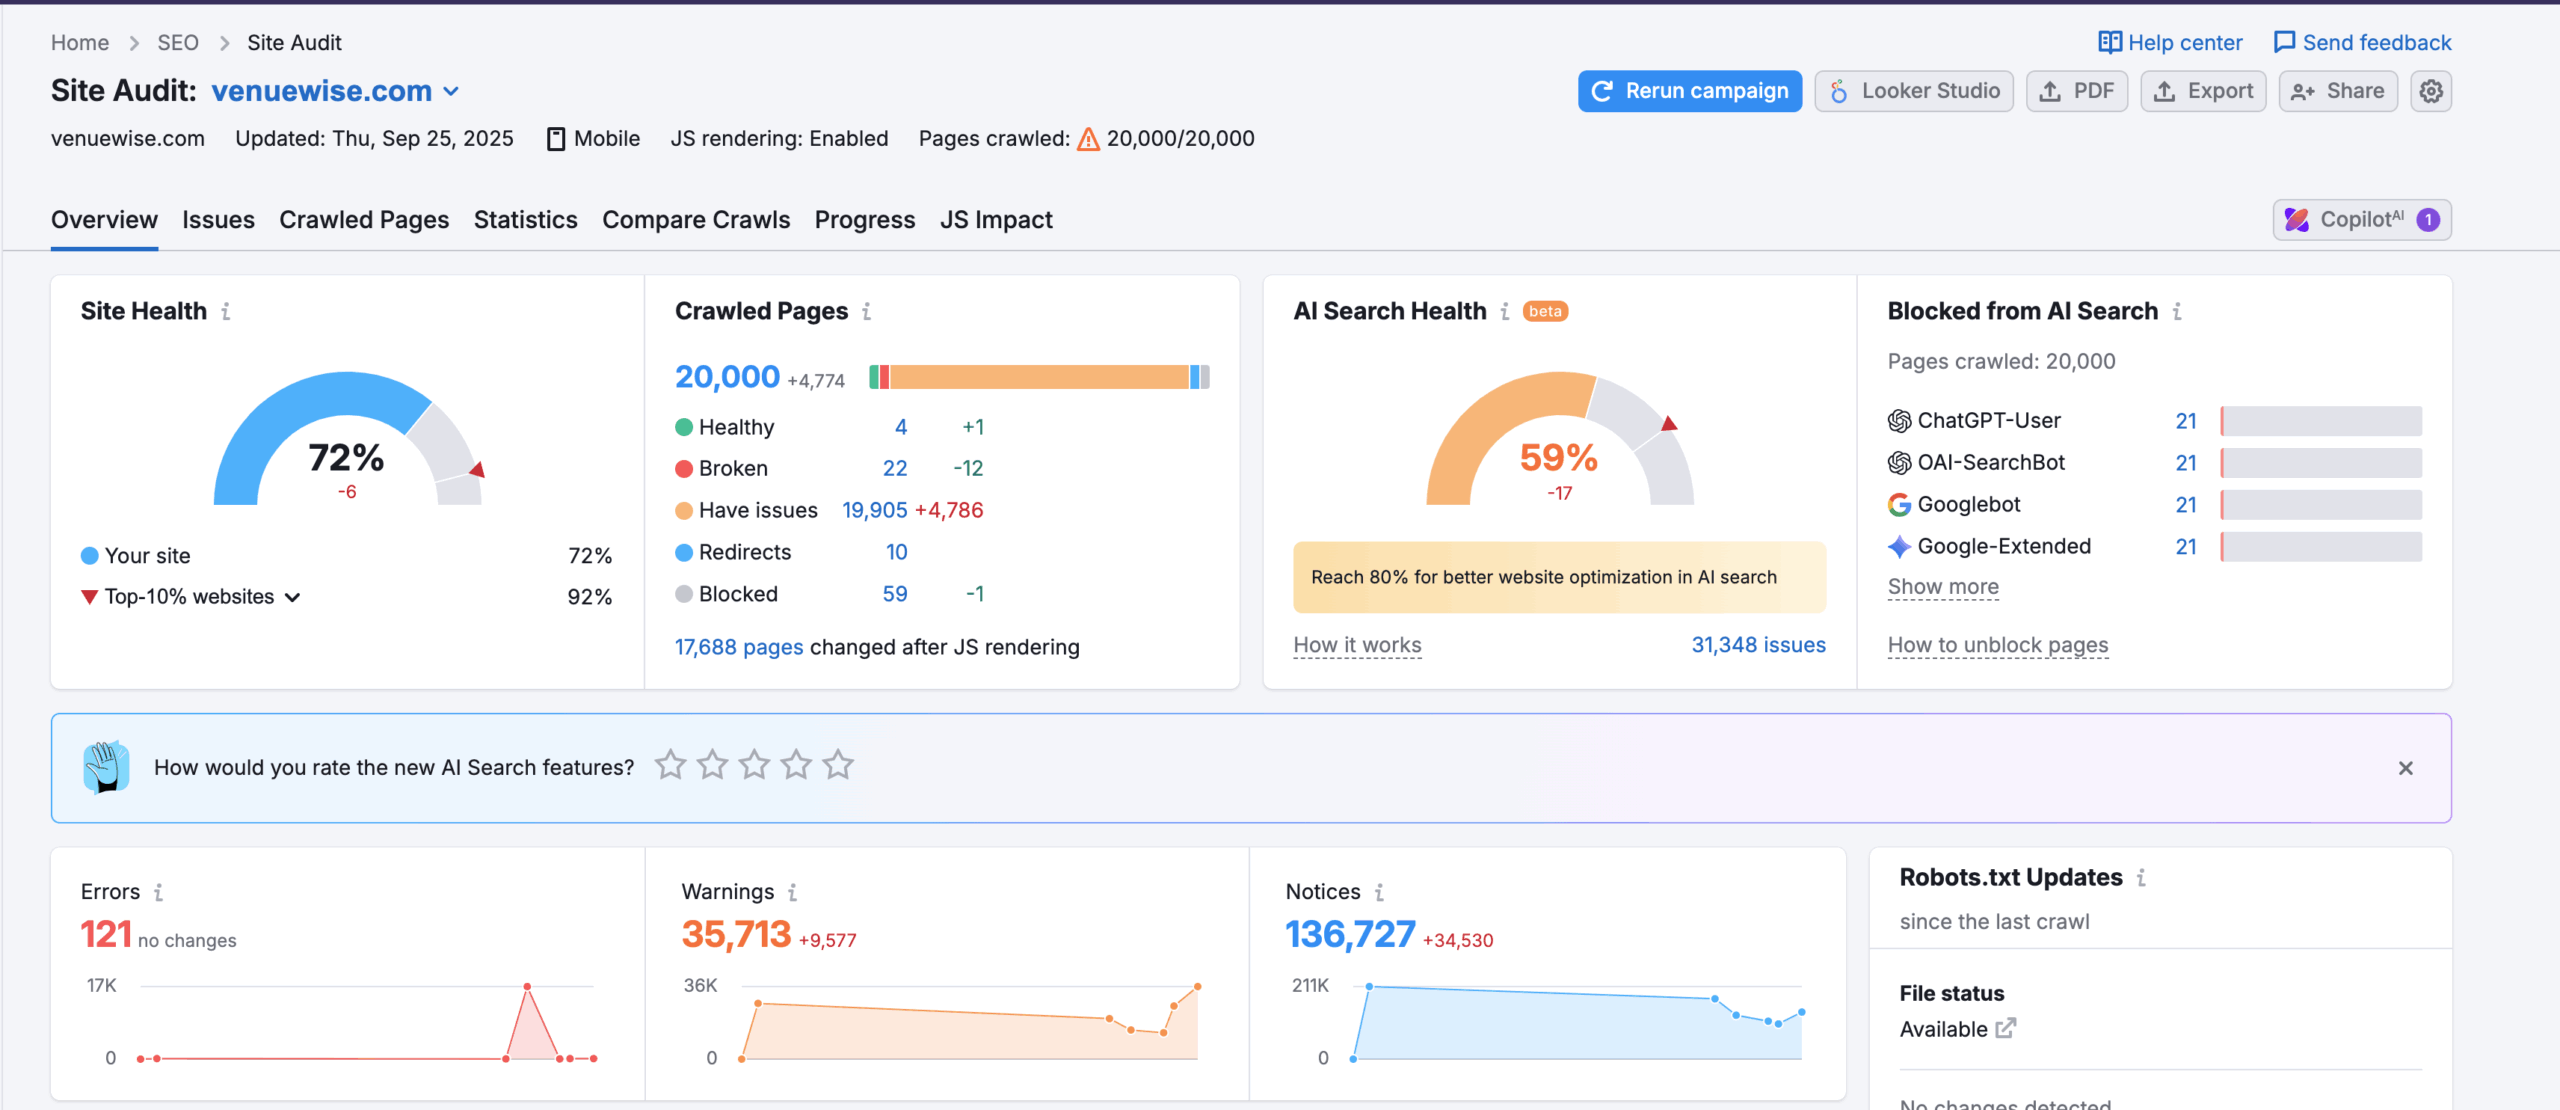Click the ChatGPT-User blocked pages bar

[x=2320, y=421]
